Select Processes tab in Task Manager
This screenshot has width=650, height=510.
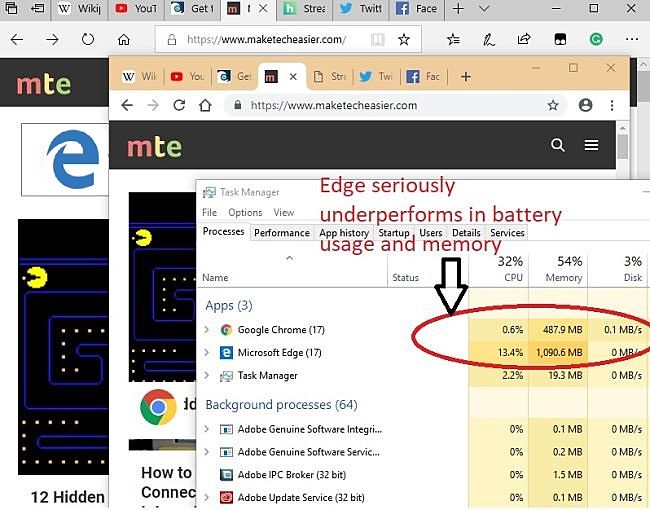pos(223,232)
